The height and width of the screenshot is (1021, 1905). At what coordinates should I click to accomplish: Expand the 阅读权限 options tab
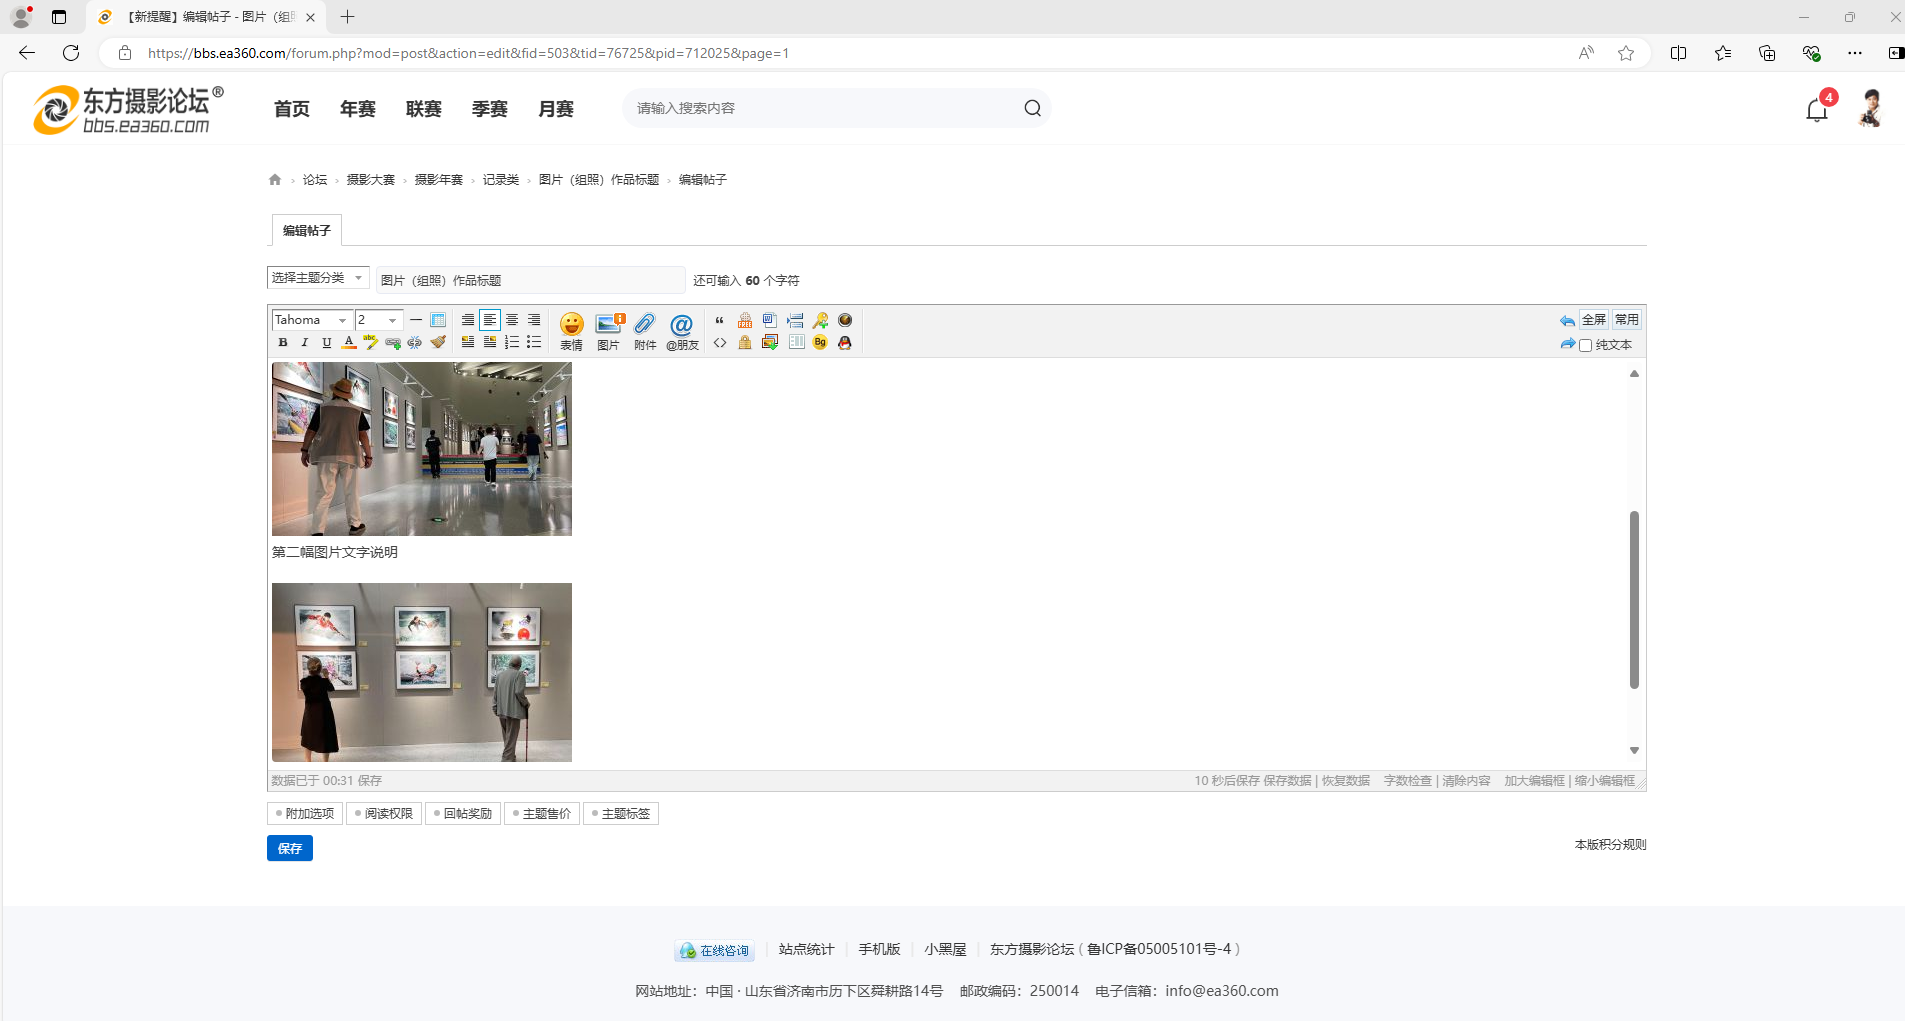(x=384, y=814)
